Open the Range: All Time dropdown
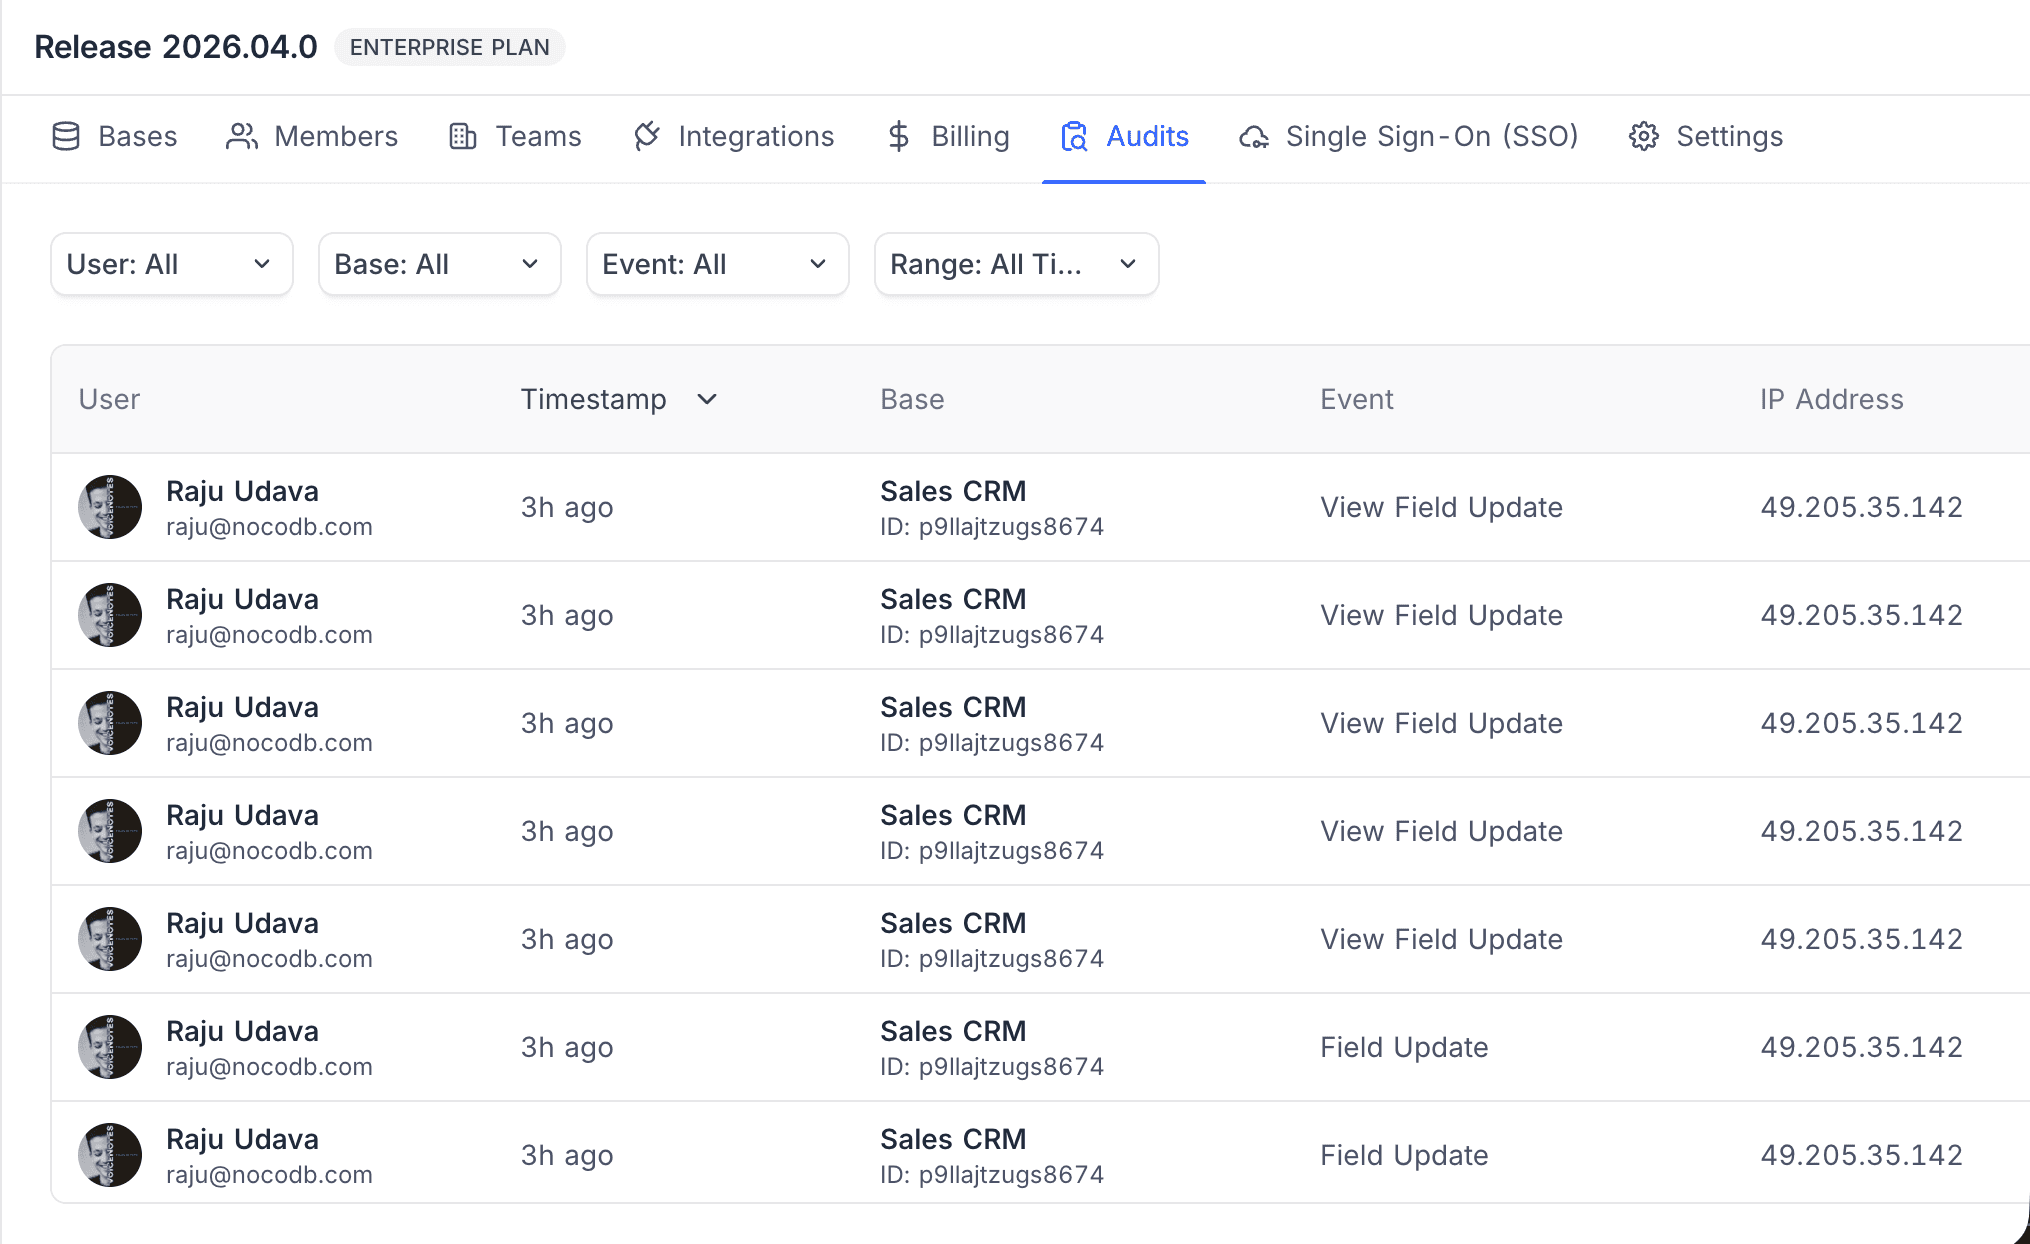The width and height of the screenshot is (2030, 1244). [1016, 264]
